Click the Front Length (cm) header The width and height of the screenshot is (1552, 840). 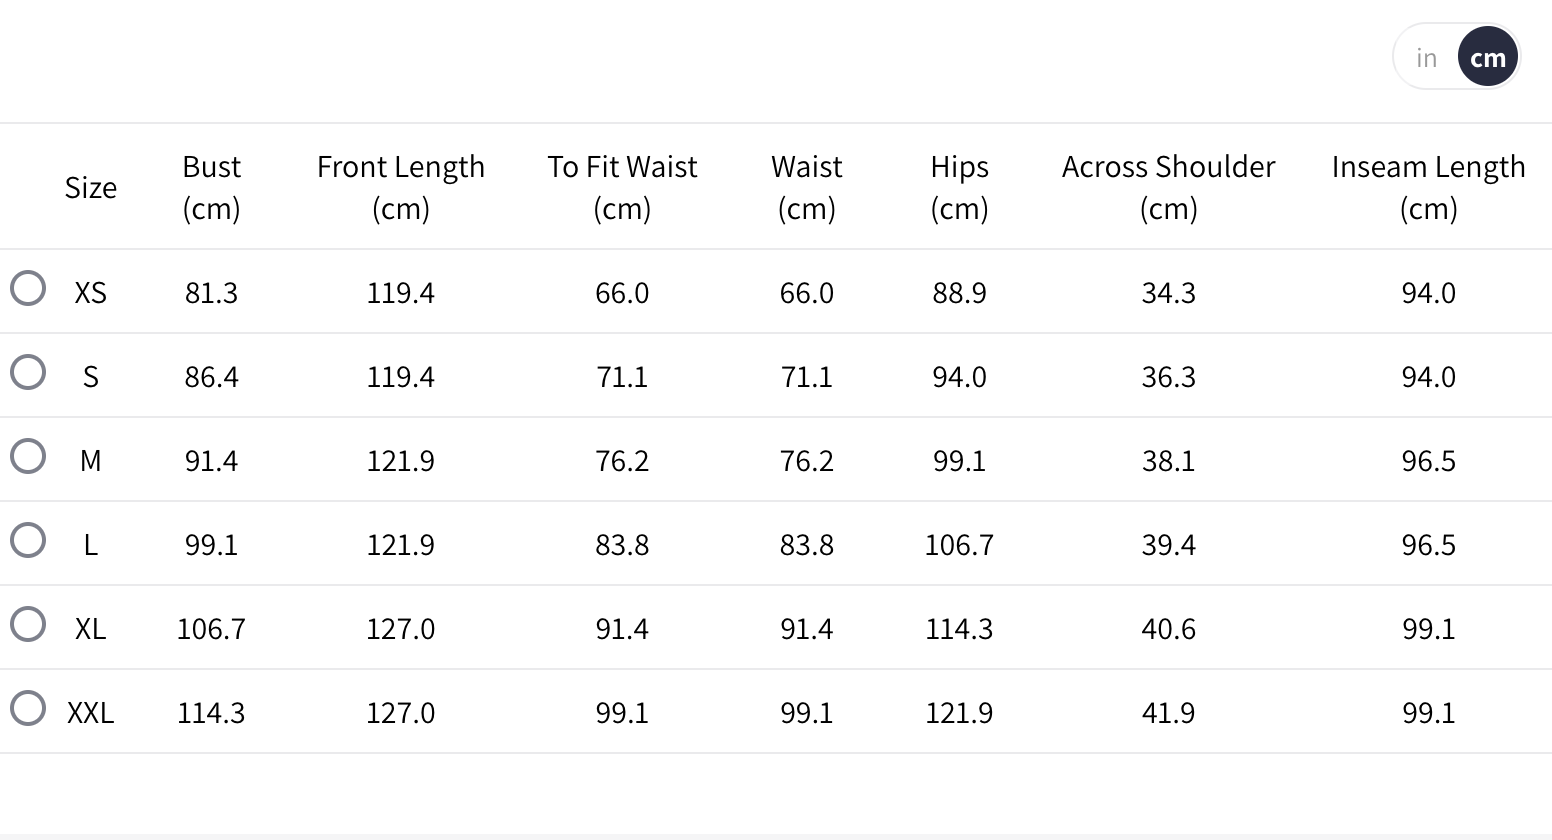[x=400, y=187]
